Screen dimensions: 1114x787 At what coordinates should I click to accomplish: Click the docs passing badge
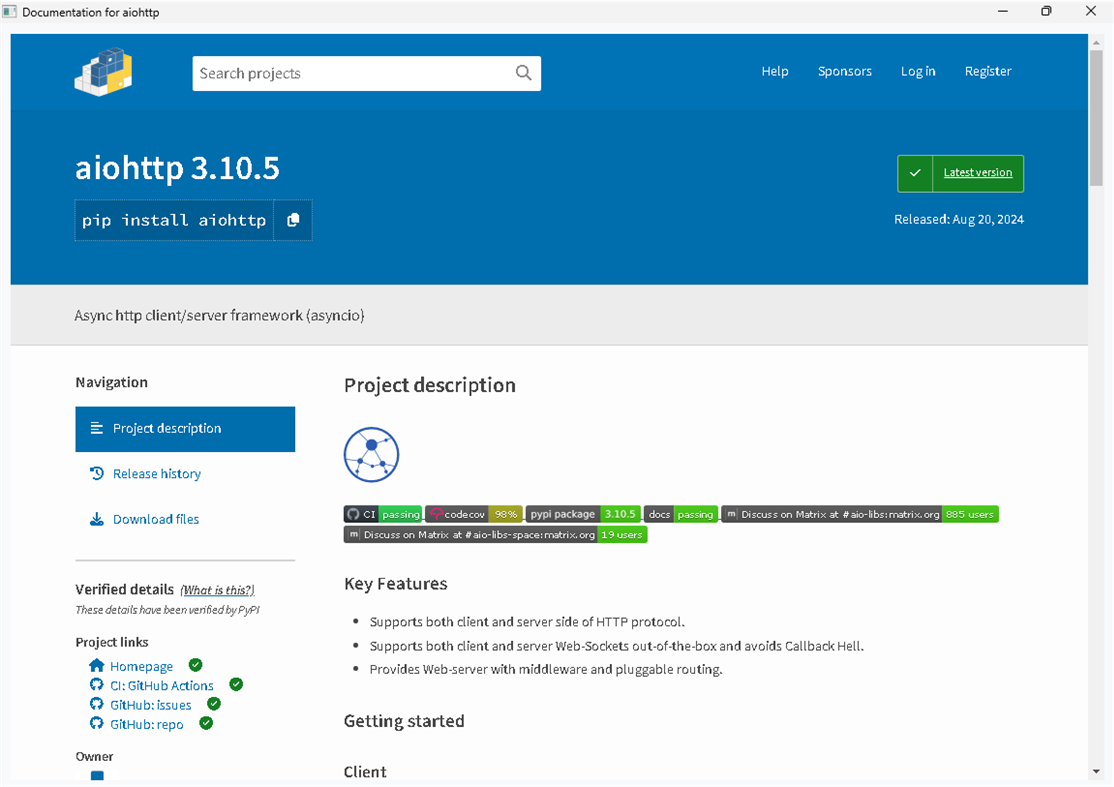tap(681, 514)
